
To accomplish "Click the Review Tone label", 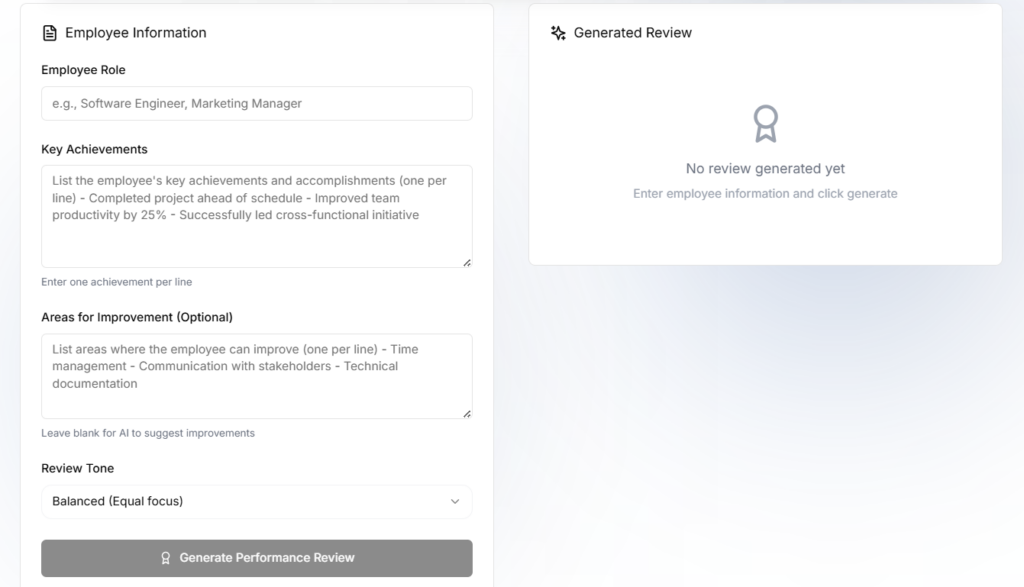I will (x=77, y=468).
